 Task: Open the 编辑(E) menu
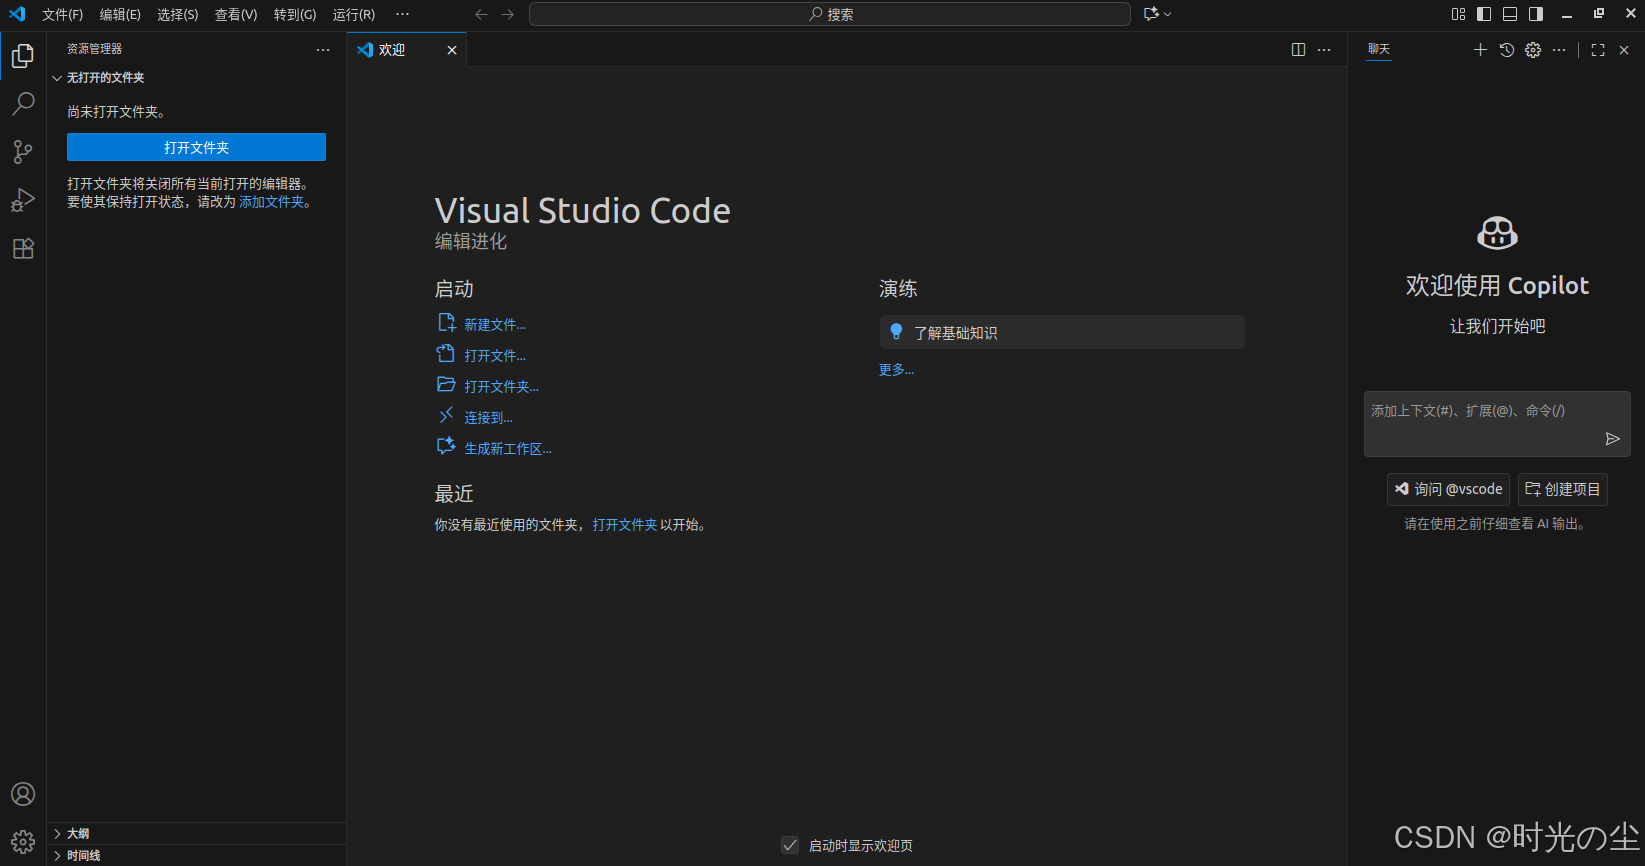click(120, 14)
